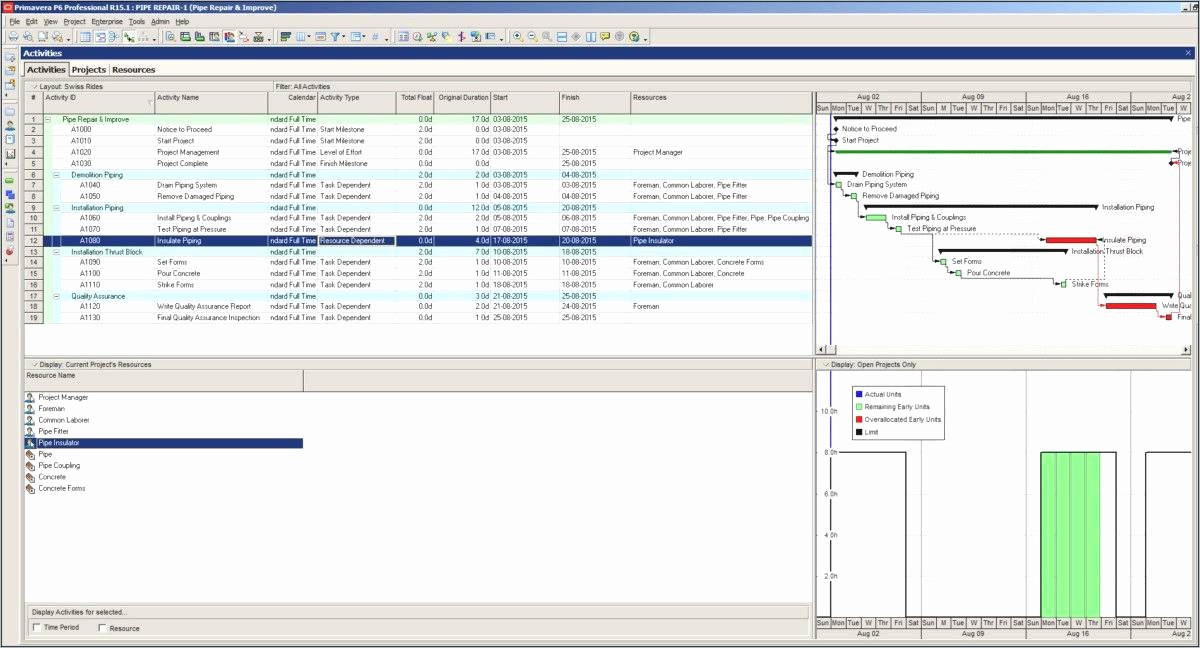The height and width of the screenshot is (648, 1200).
Task: Click the red icon in left sidebar
Action: click(10, 251)
